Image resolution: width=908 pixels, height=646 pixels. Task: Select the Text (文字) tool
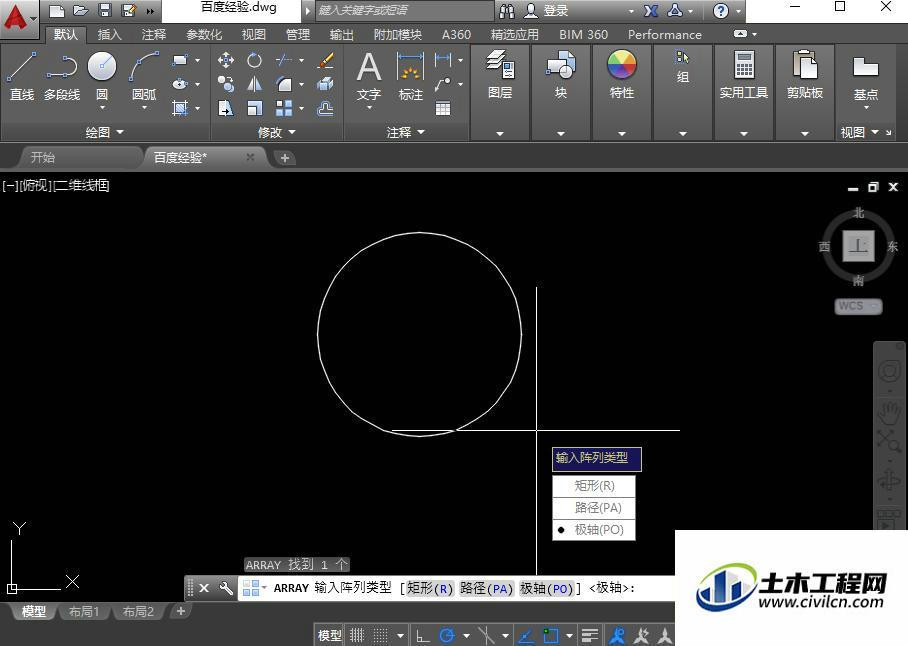[x=369, y=75]
